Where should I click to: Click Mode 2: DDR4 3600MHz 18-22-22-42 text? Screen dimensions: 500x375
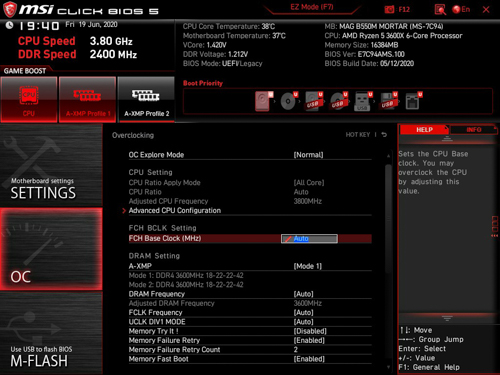pos(186,285)
